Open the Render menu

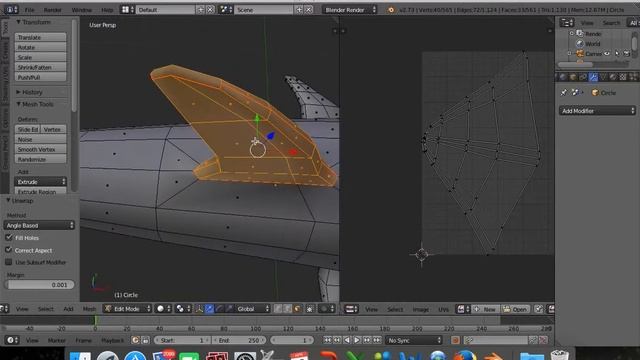pyautogui.click(x=52, y=10)
